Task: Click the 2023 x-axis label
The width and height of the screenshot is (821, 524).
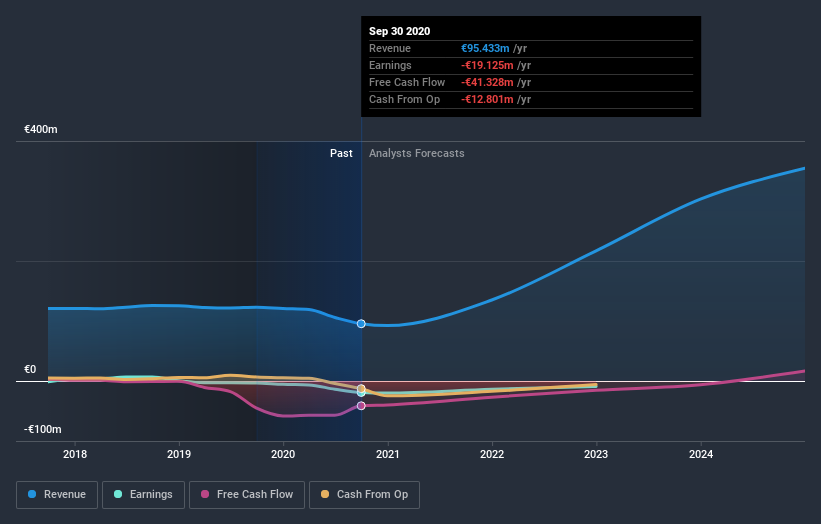Action: click(596, 454)
